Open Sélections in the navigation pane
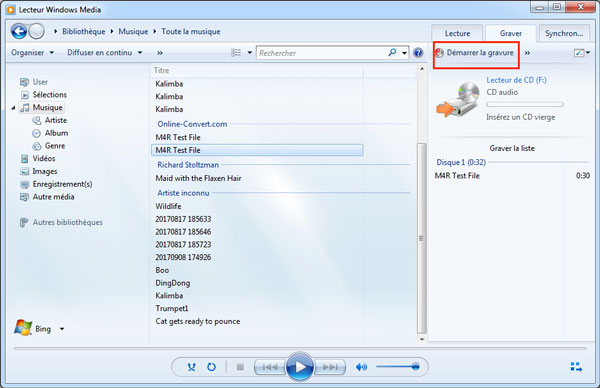This screenshot has width=600, height=388. pyautogui.click(x=44, y=95)
